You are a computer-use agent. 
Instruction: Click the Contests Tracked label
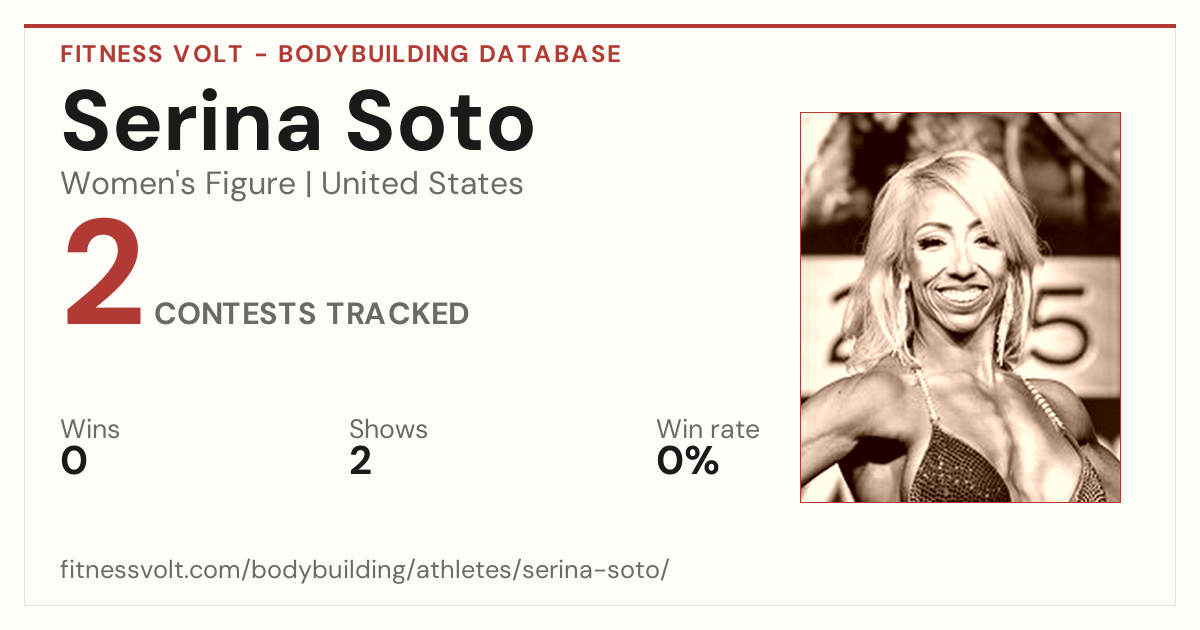(312, 314)
